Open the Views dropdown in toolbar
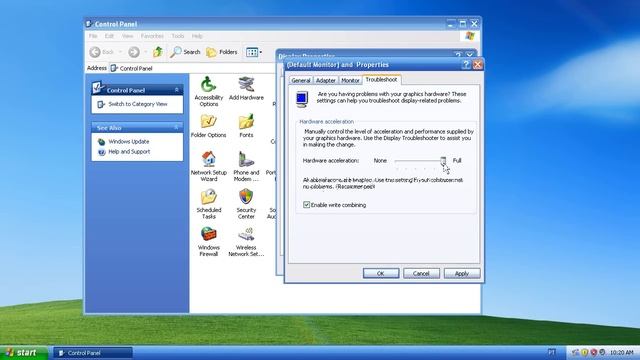 tap(254, 52)
